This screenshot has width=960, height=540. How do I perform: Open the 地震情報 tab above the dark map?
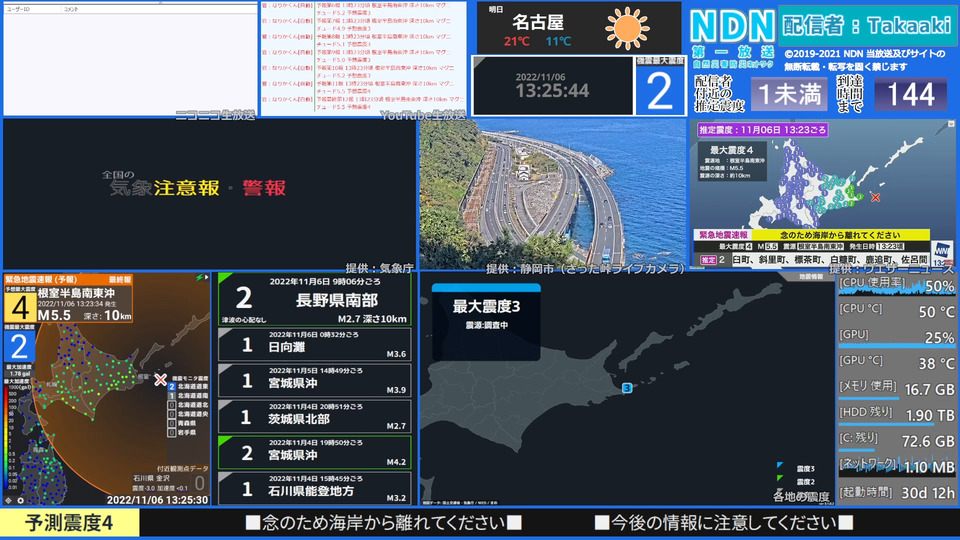[x=810, y=277]
